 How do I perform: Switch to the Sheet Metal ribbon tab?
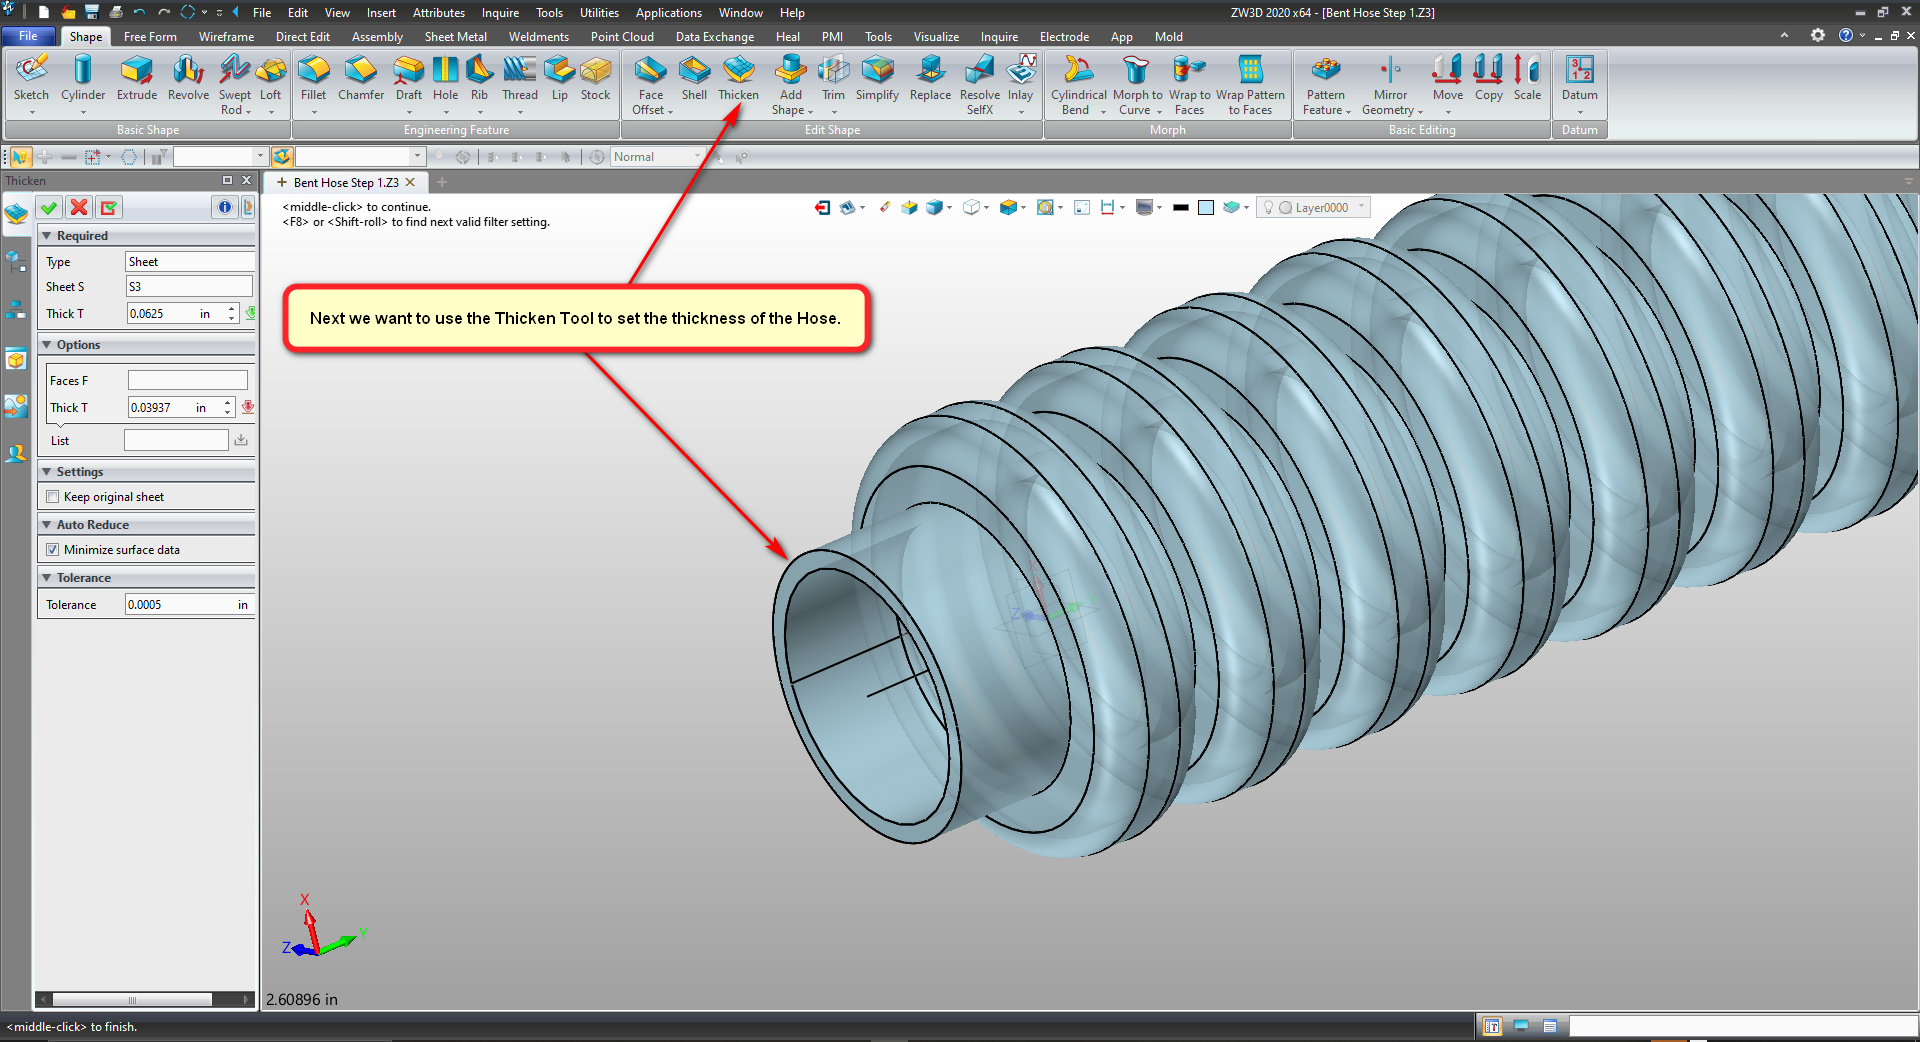coord(455,37)
